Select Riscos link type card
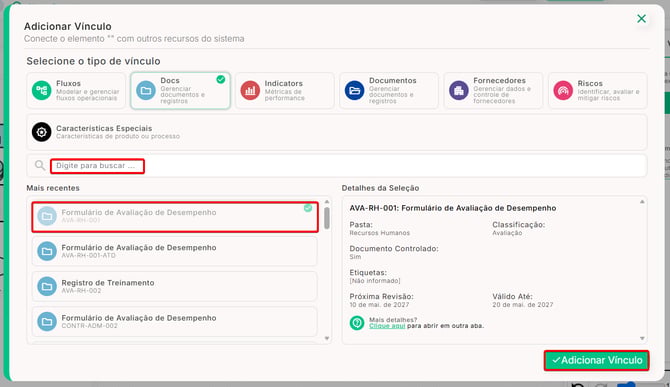 [x=597, y=91]
